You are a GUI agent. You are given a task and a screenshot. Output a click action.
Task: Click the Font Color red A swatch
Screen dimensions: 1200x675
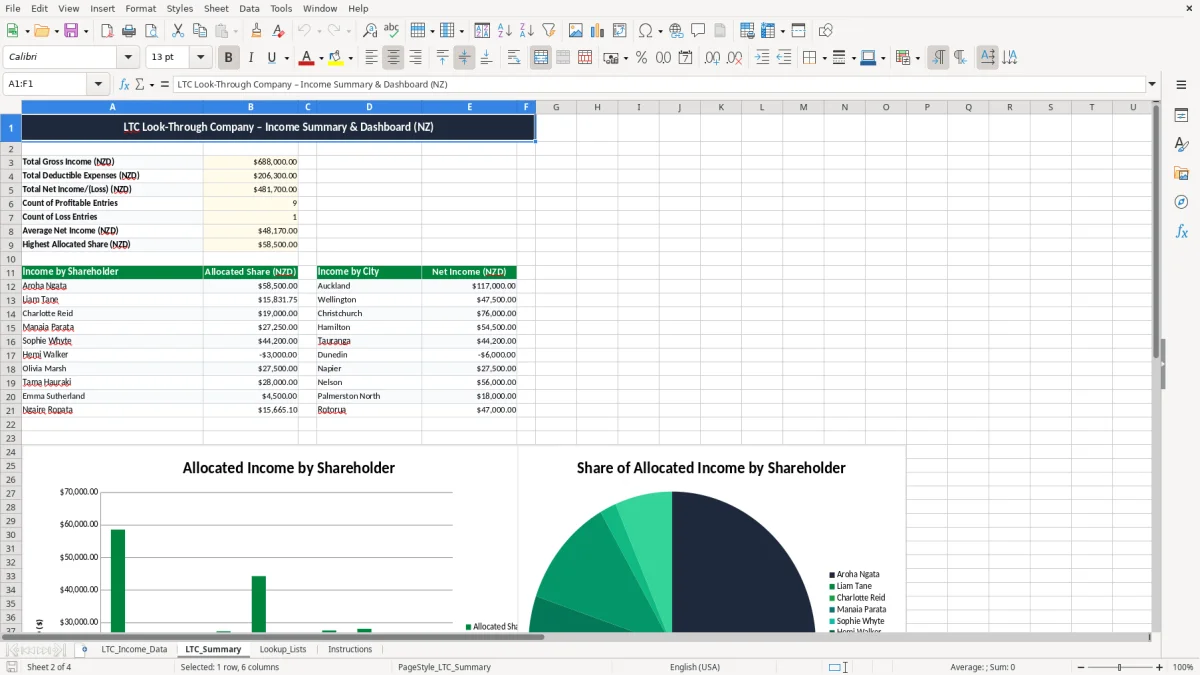pyautogui.click(x=306, y=58)
